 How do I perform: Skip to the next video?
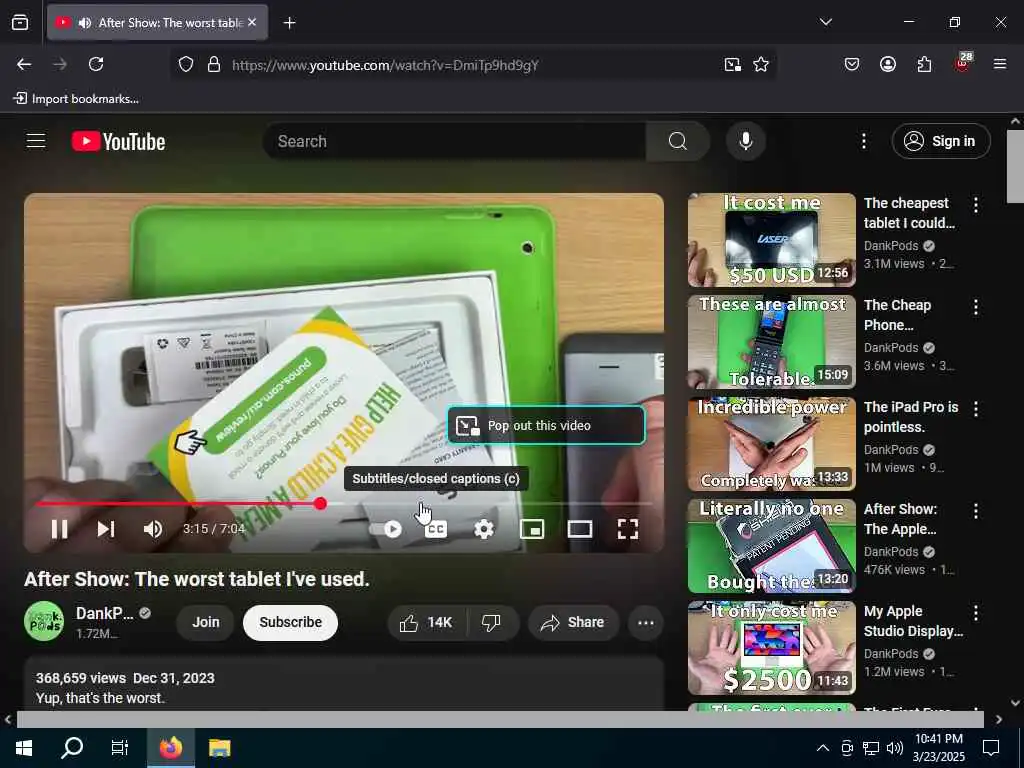[106, 529]
